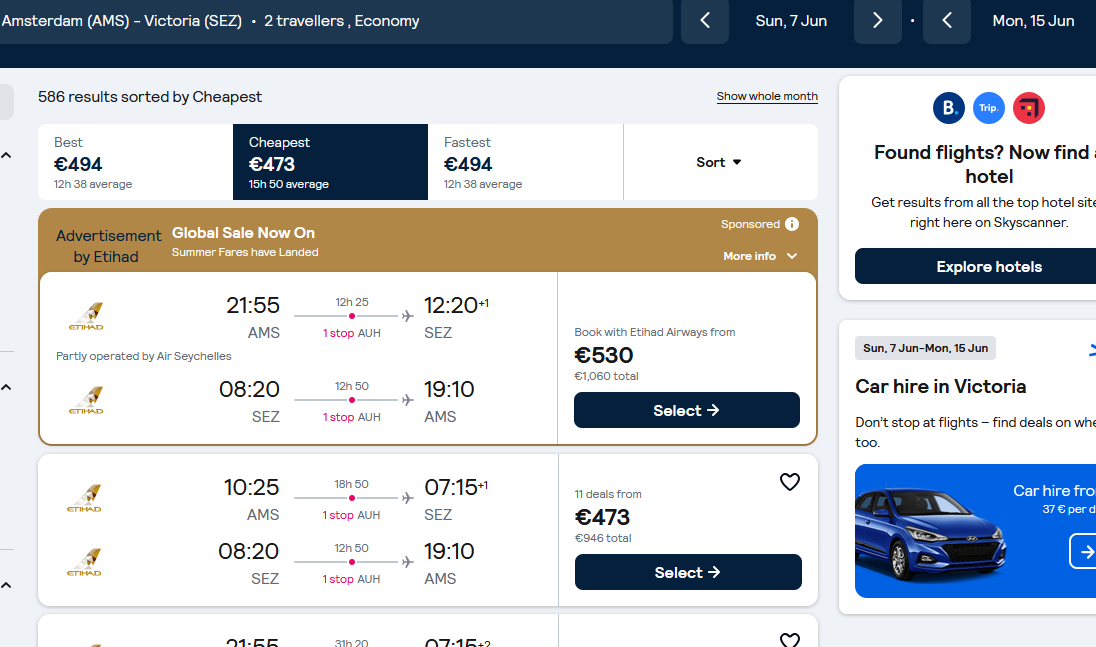
Task: Click the Explore hotels button
Action: (988, 266)
